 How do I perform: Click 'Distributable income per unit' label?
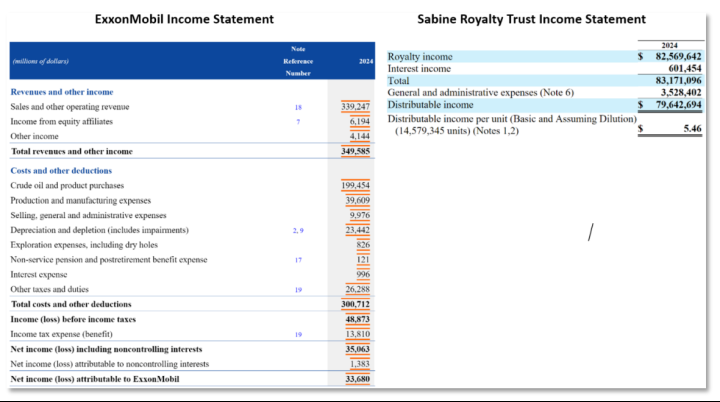tap(512, 125)
